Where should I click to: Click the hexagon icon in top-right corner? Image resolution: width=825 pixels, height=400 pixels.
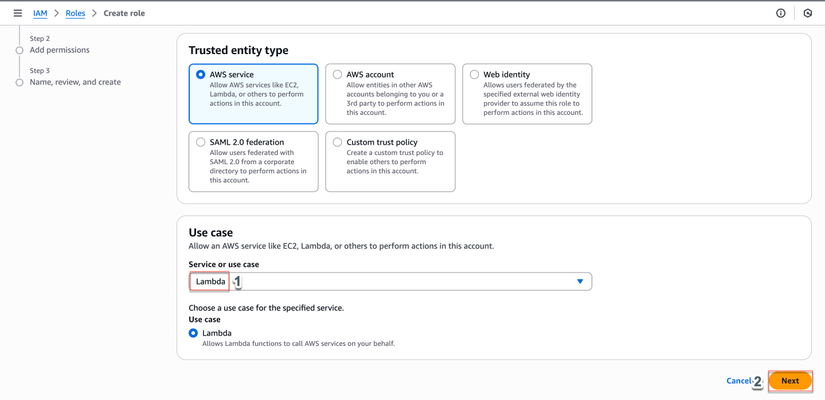pos(808,13)
